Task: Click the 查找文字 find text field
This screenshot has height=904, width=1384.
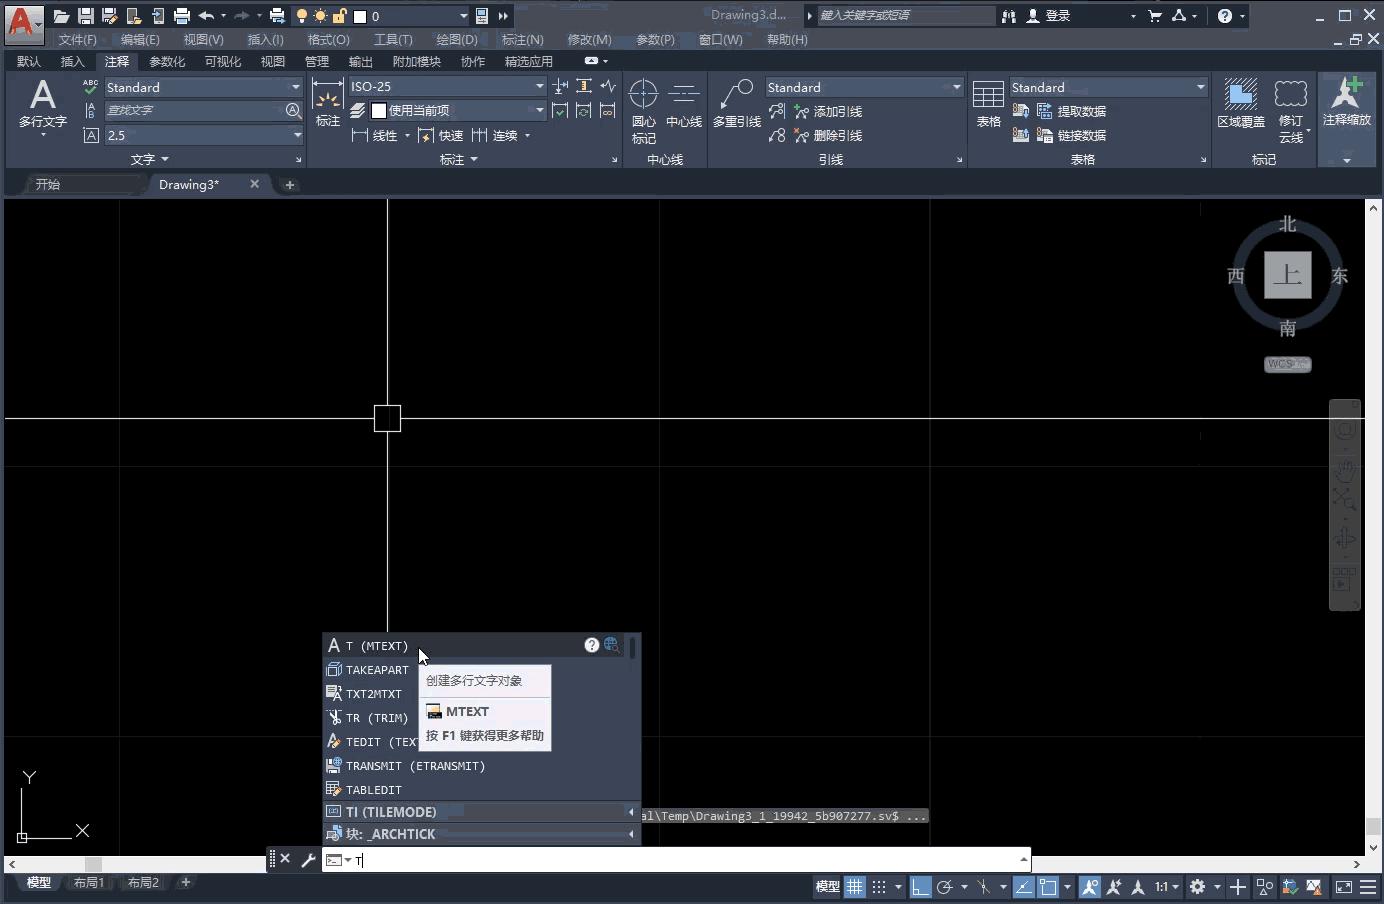Action: pos(194,111)
